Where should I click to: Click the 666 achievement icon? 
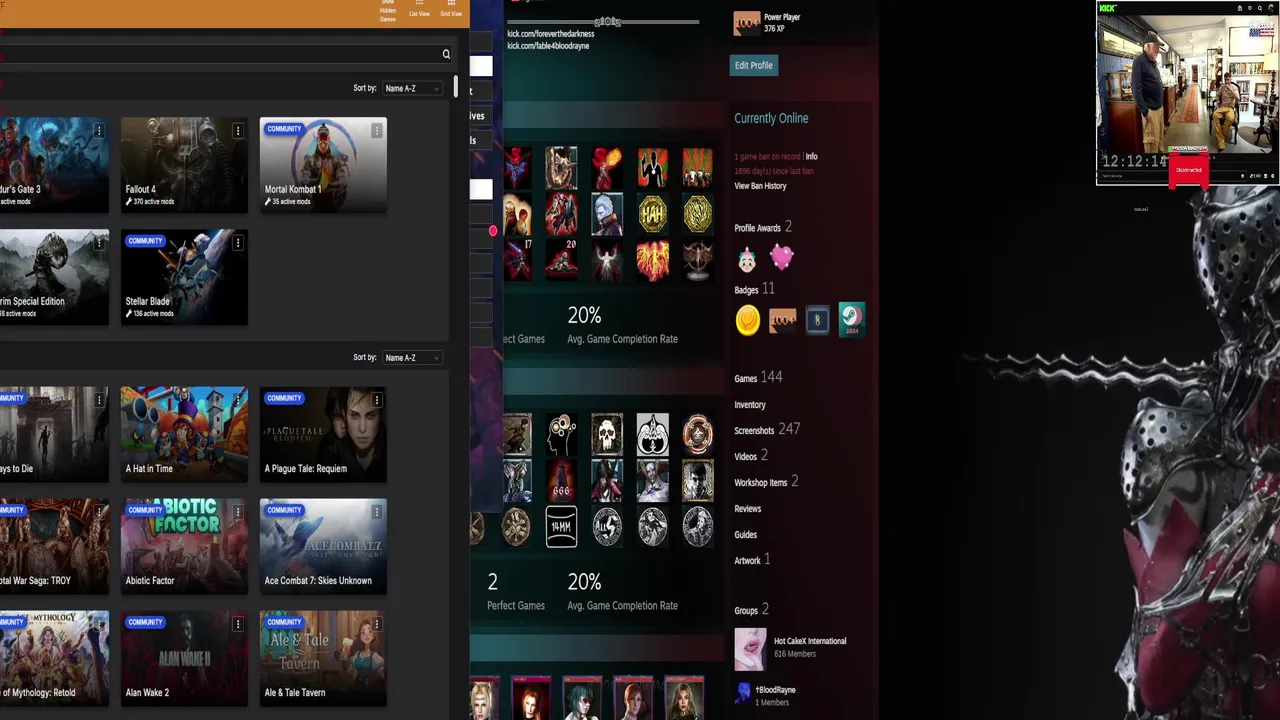(561, 481)
